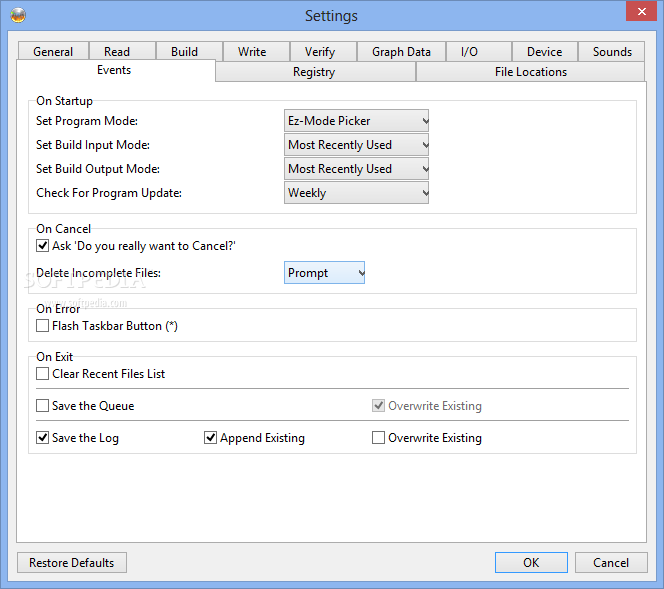Open Delete Incomplete Files Prompt dropdown
This screenshot has width=664, height=589.
(x=324, y=273)
